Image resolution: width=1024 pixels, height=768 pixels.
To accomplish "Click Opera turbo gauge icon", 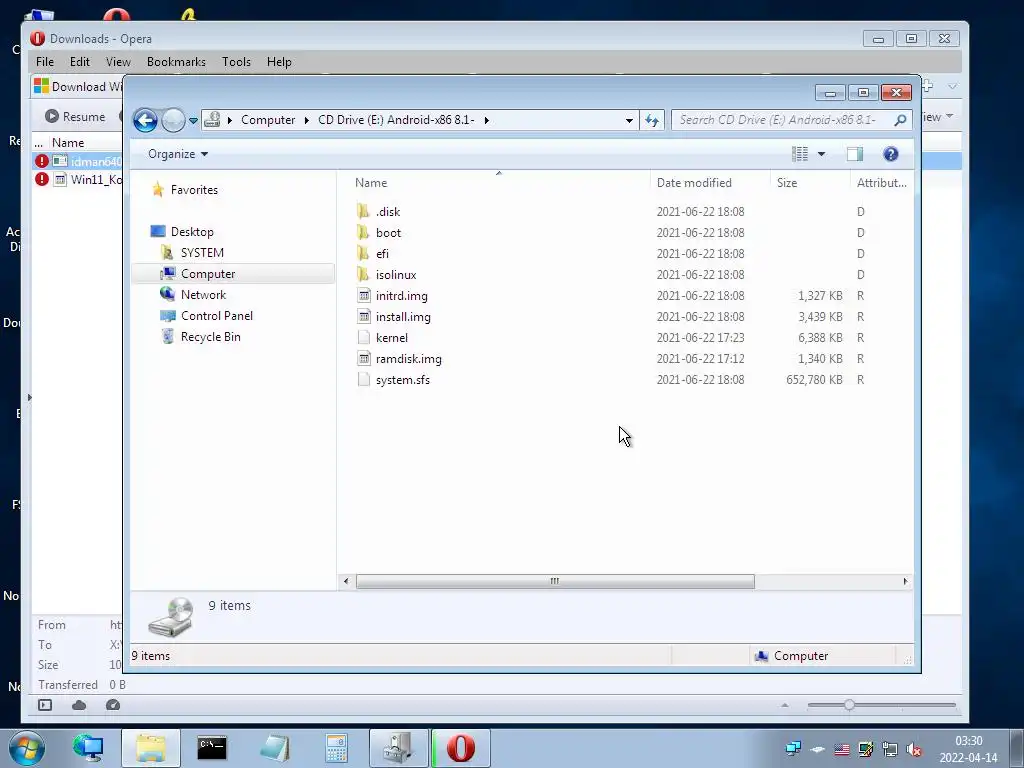I will tap(113, 705).
